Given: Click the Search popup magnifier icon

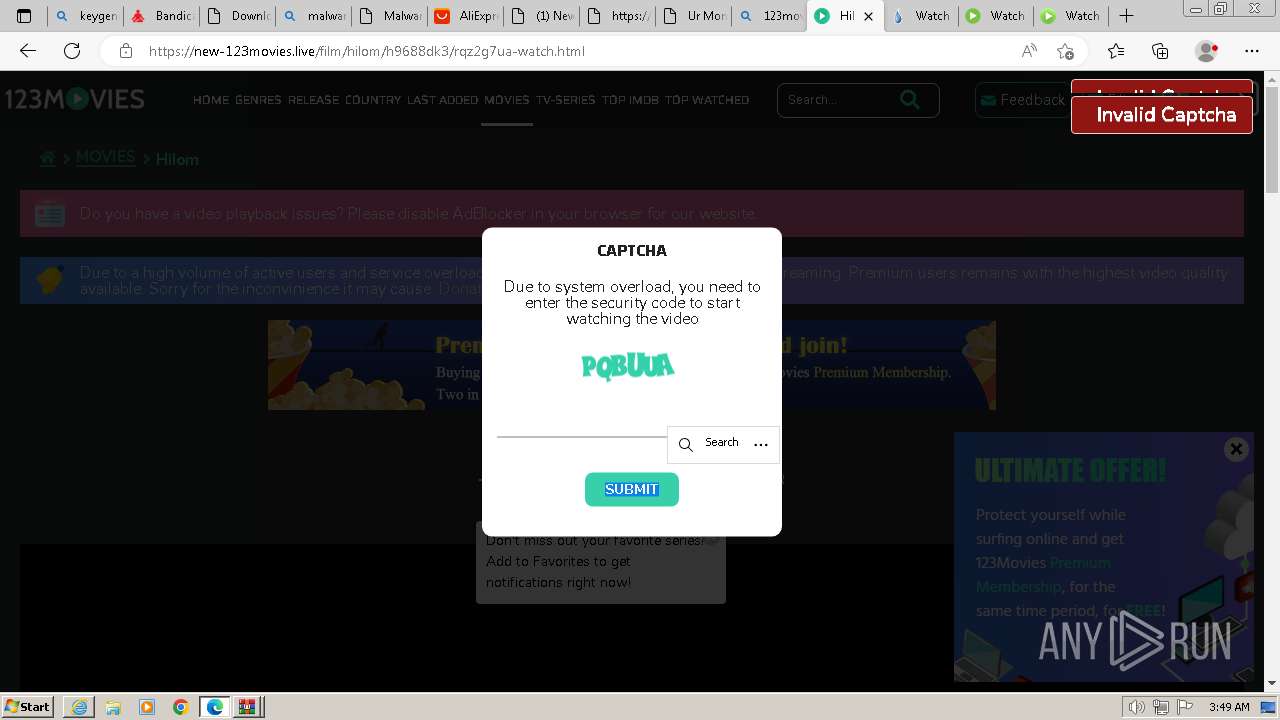Looking at the screenshot, I should click(x=686, y=444).
